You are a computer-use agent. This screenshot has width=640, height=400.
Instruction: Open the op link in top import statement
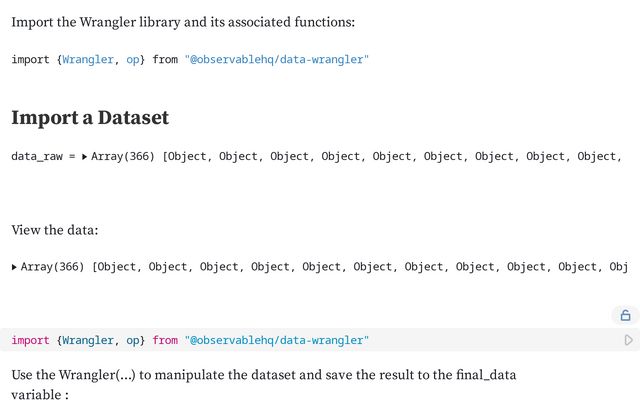tap(133, 60)
